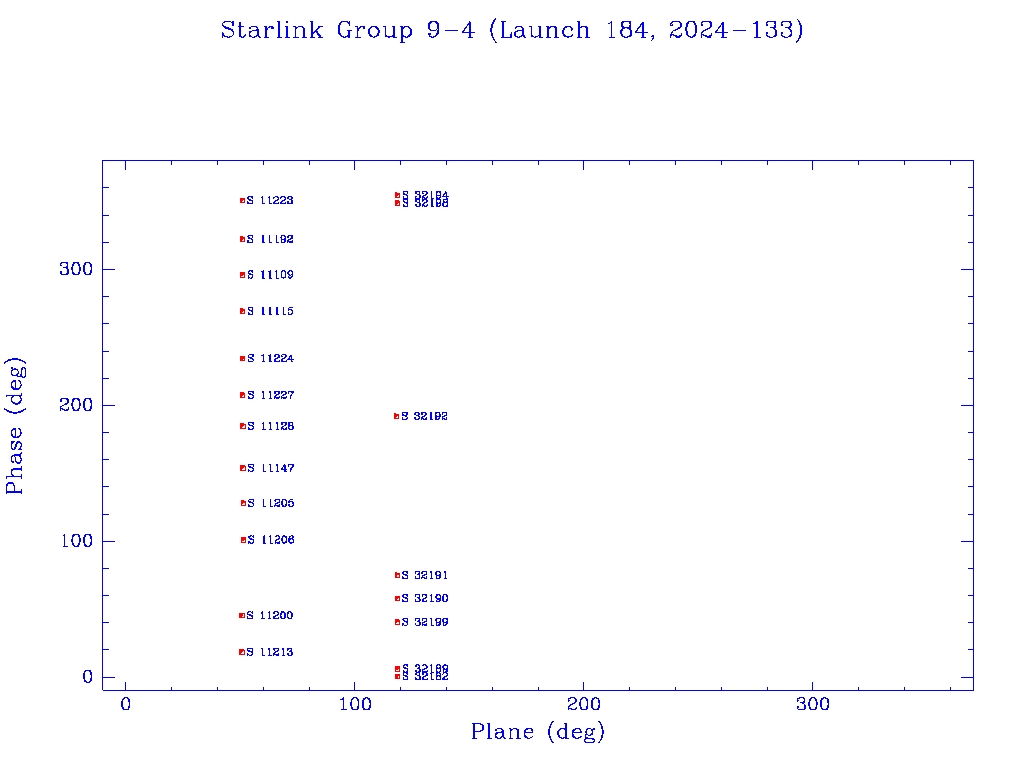Click the red data marker beside S 11224
Screen dimensions: 1024x768
point(242,359)
